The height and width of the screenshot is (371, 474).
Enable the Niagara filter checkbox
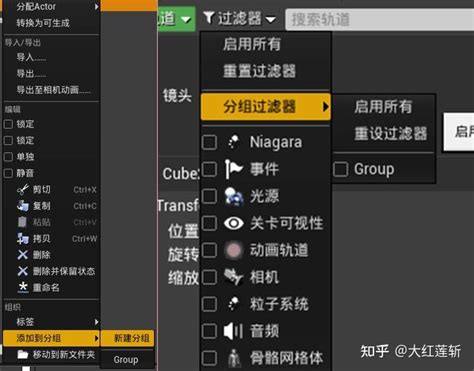[x=209, y=142]
